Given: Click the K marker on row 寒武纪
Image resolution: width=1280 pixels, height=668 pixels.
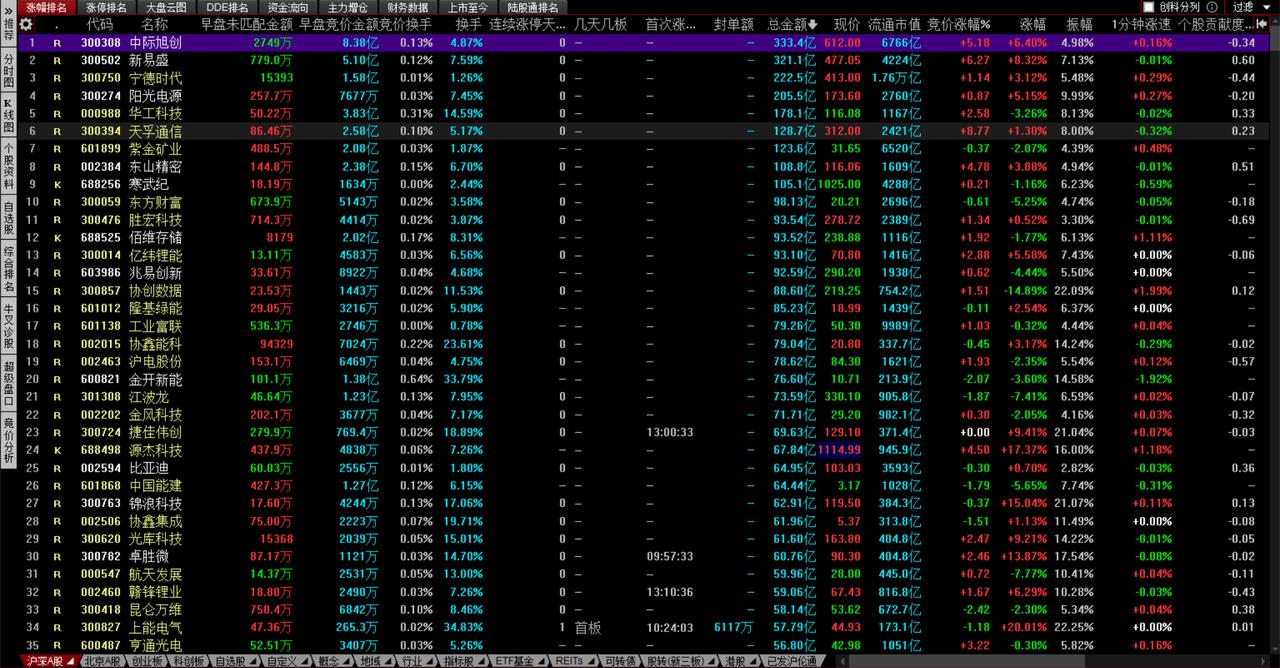Looking at the screenshot, I should [x=57, y=184].
